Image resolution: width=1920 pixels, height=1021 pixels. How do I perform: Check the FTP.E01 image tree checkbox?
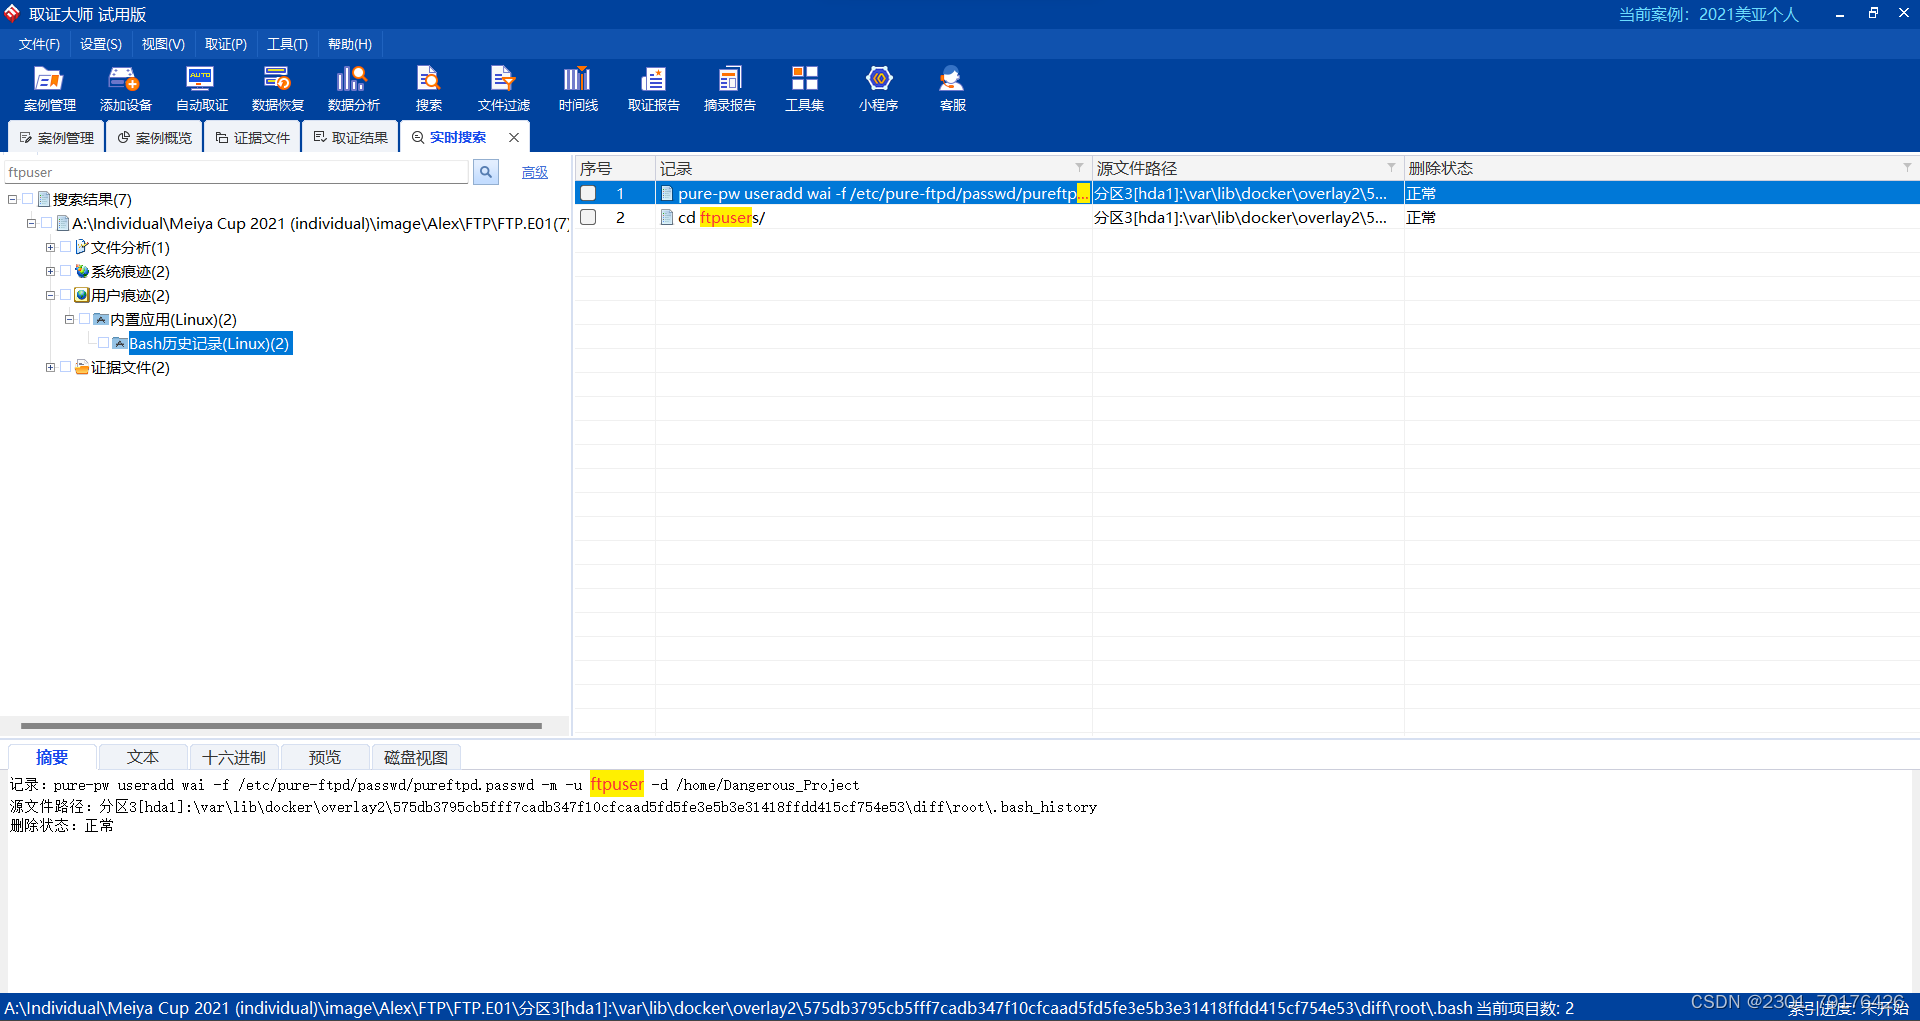[x=47, y=223]
